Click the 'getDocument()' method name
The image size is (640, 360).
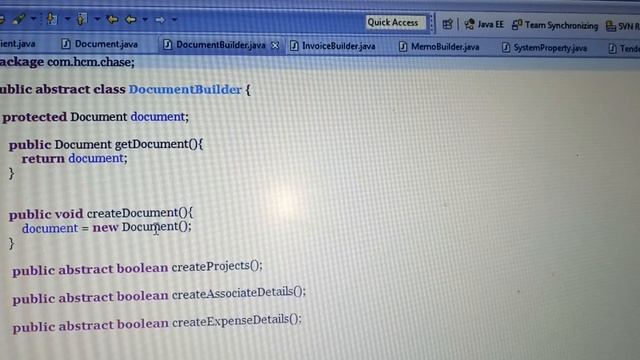click(x=156, y=144)
